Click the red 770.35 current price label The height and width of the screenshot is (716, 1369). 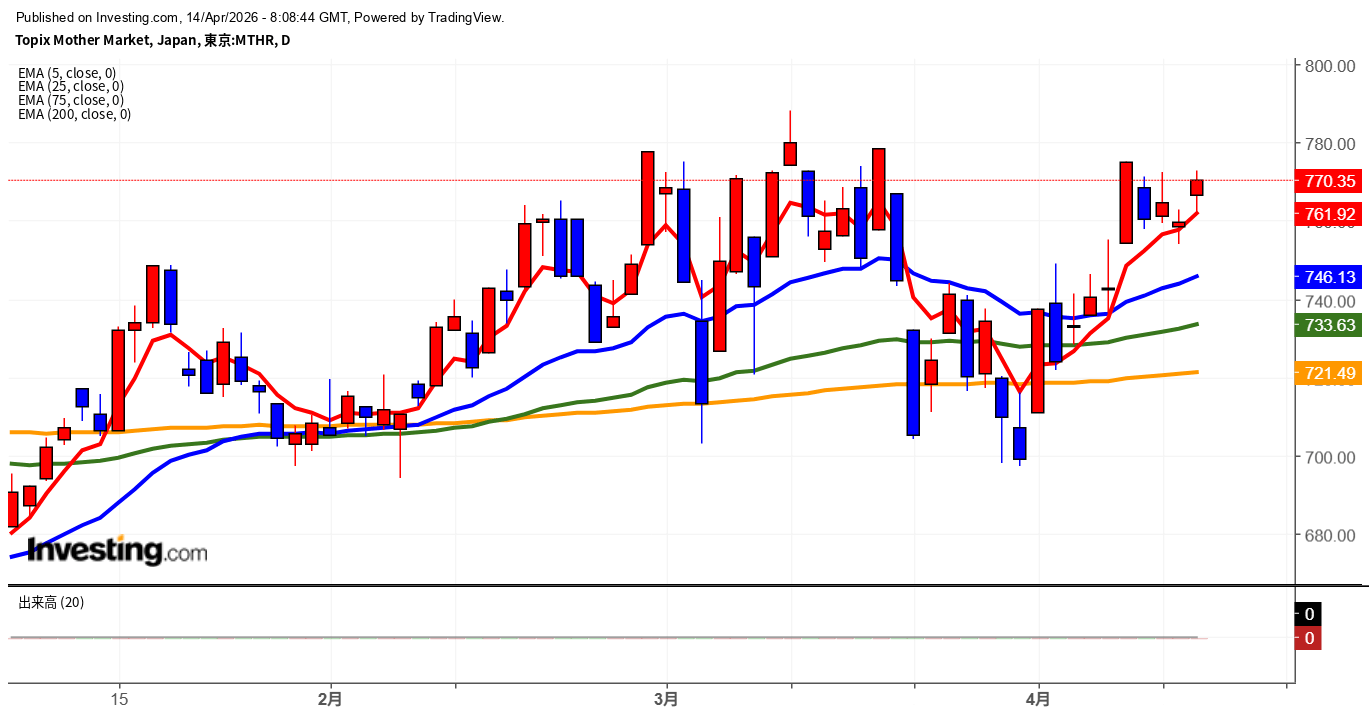[1330, 181]
